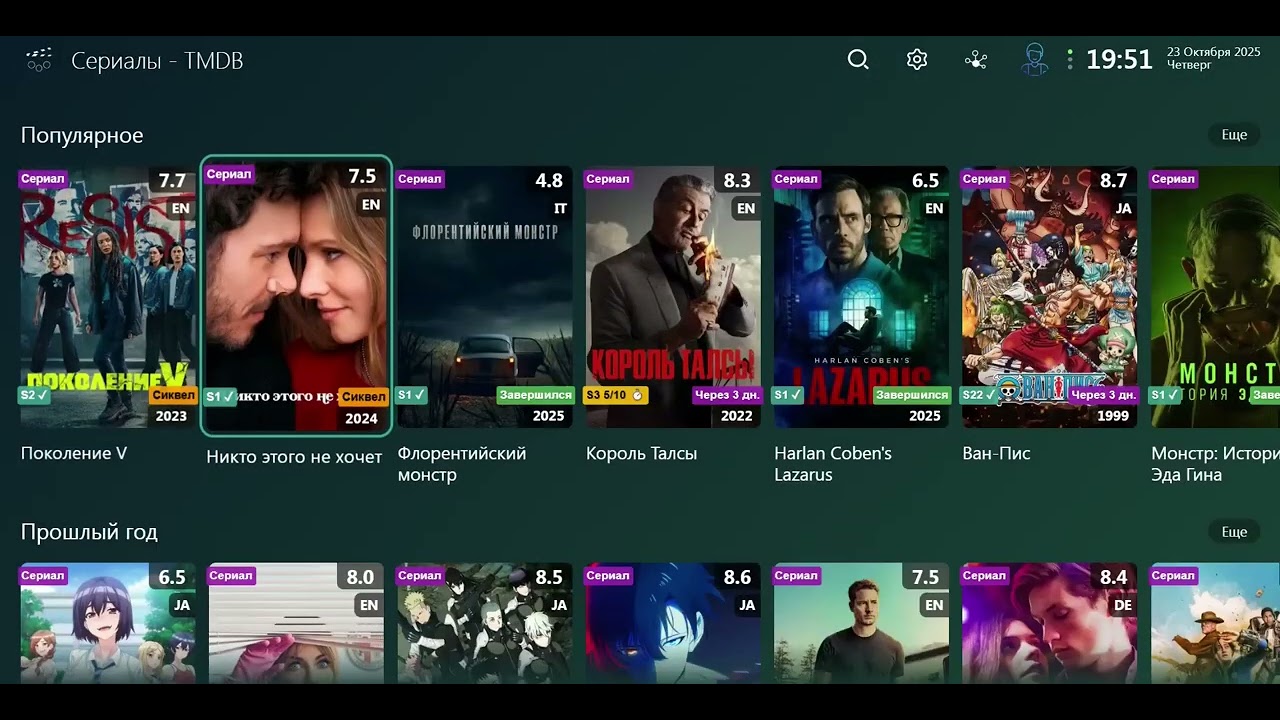Open the Ван-Пис poster

pos(1050,297)
